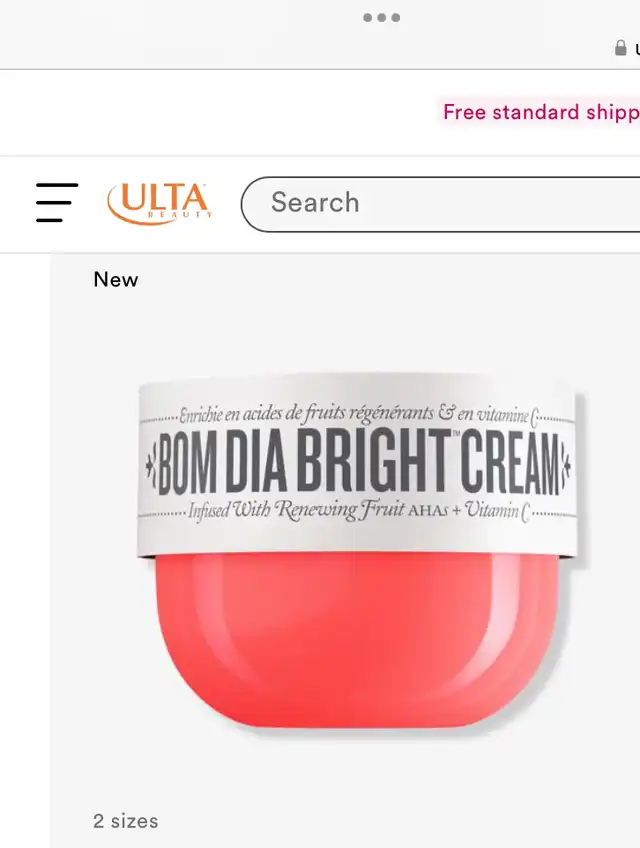This screenshot has width=640, height=848.
Task: Click the white promo strip left of shipping text
Action: [219, 112]
